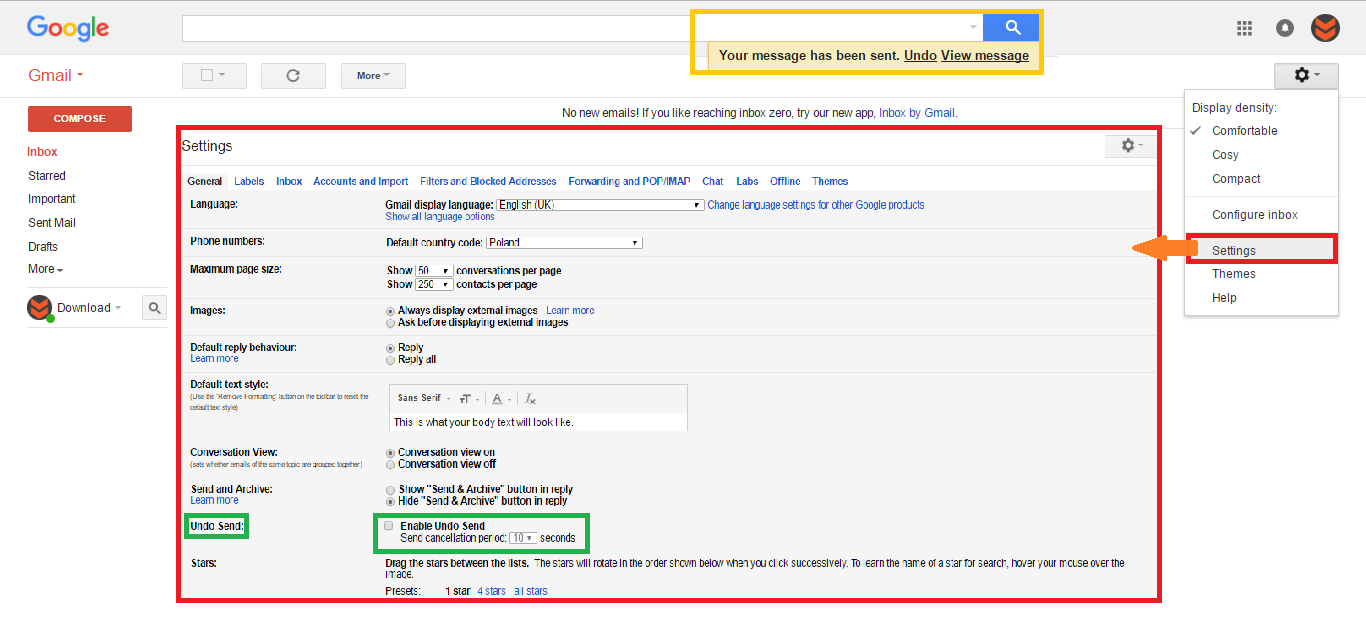The height and width of the screenshot is (626, 1366).
Task: Switch to the Labs tab
Action: 747,181
